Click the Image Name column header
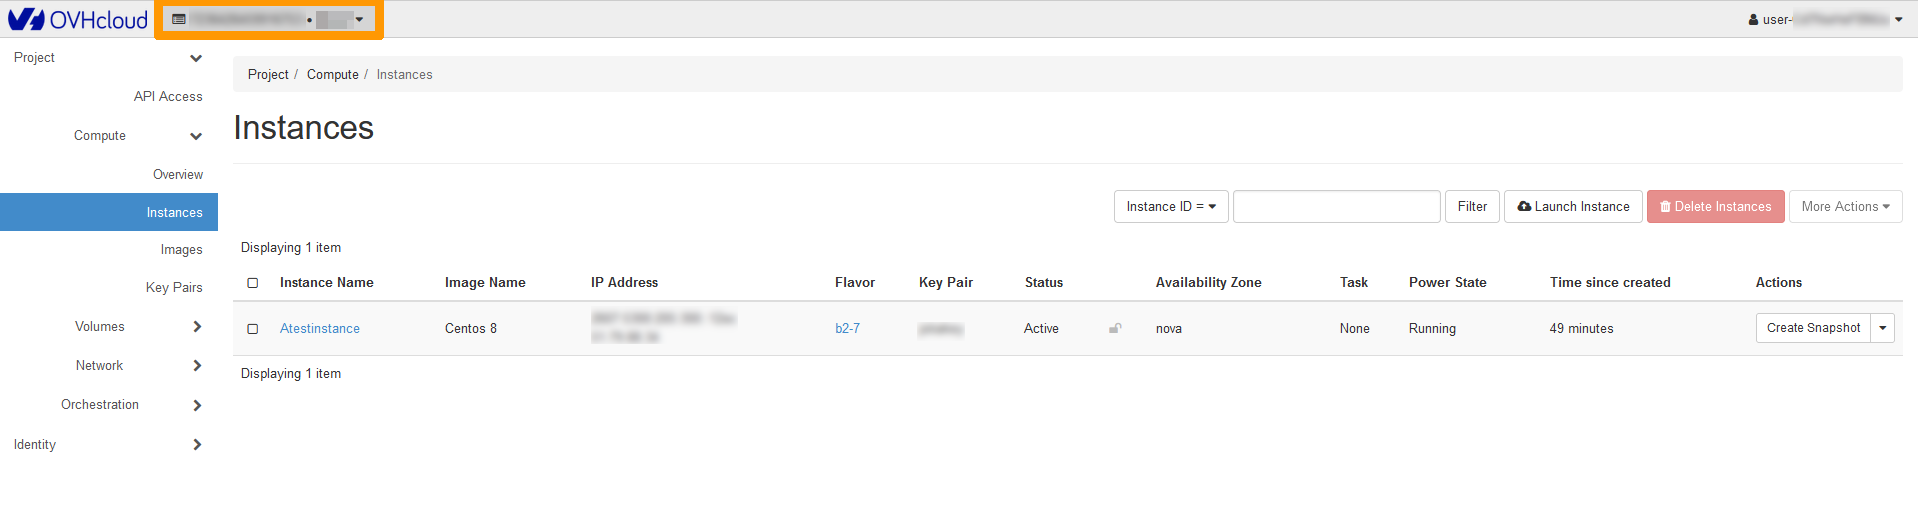1918x511 pixels. coord(485,283)
